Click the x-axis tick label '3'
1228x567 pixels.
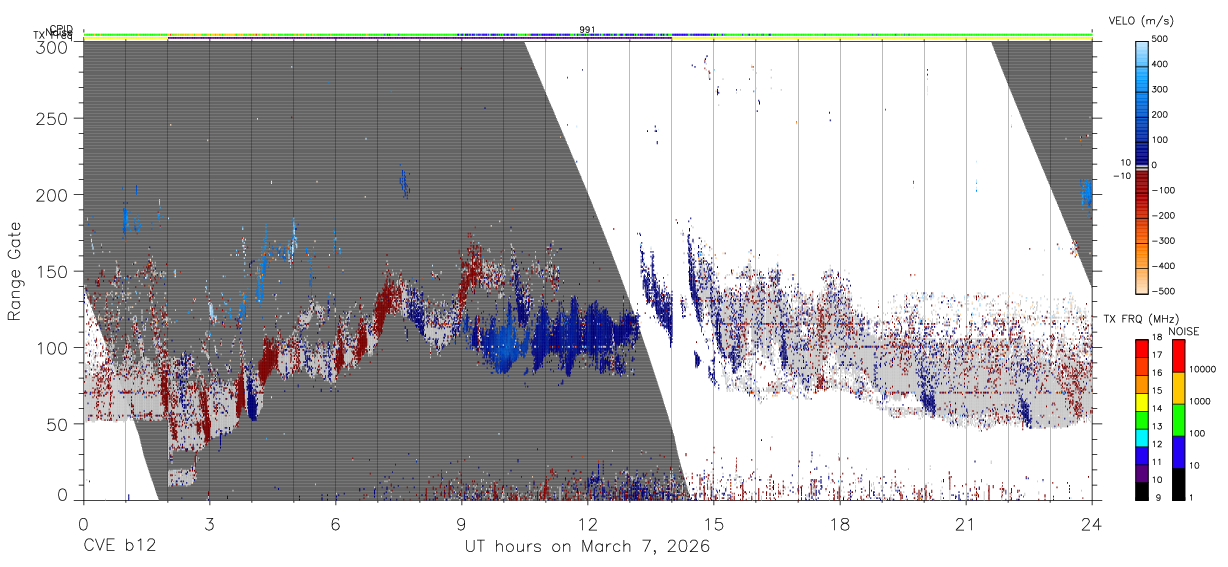pyautogui.click(x=209, y=525)
